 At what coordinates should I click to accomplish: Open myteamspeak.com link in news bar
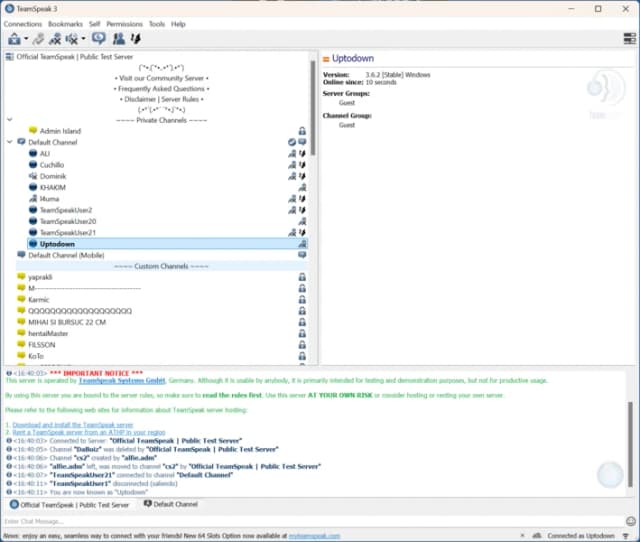pos(314,535)
